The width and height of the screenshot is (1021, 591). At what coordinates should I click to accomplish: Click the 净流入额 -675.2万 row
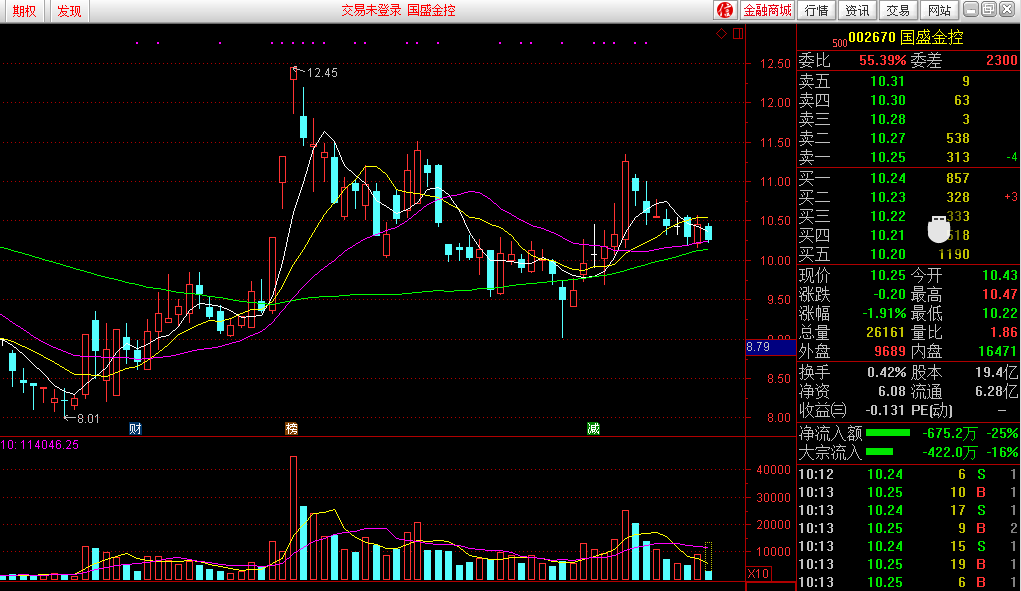908,433
